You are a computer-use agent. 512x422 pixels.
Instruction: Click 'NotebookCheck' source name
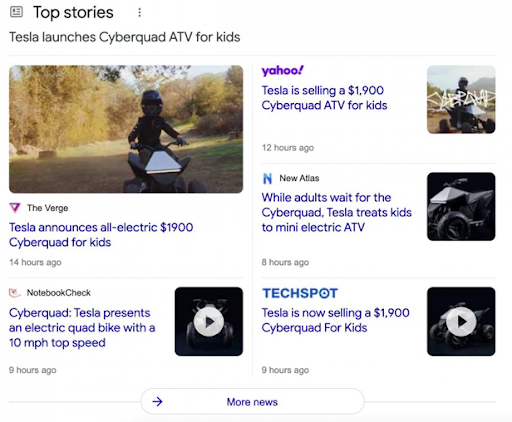(x=59, y=293)
